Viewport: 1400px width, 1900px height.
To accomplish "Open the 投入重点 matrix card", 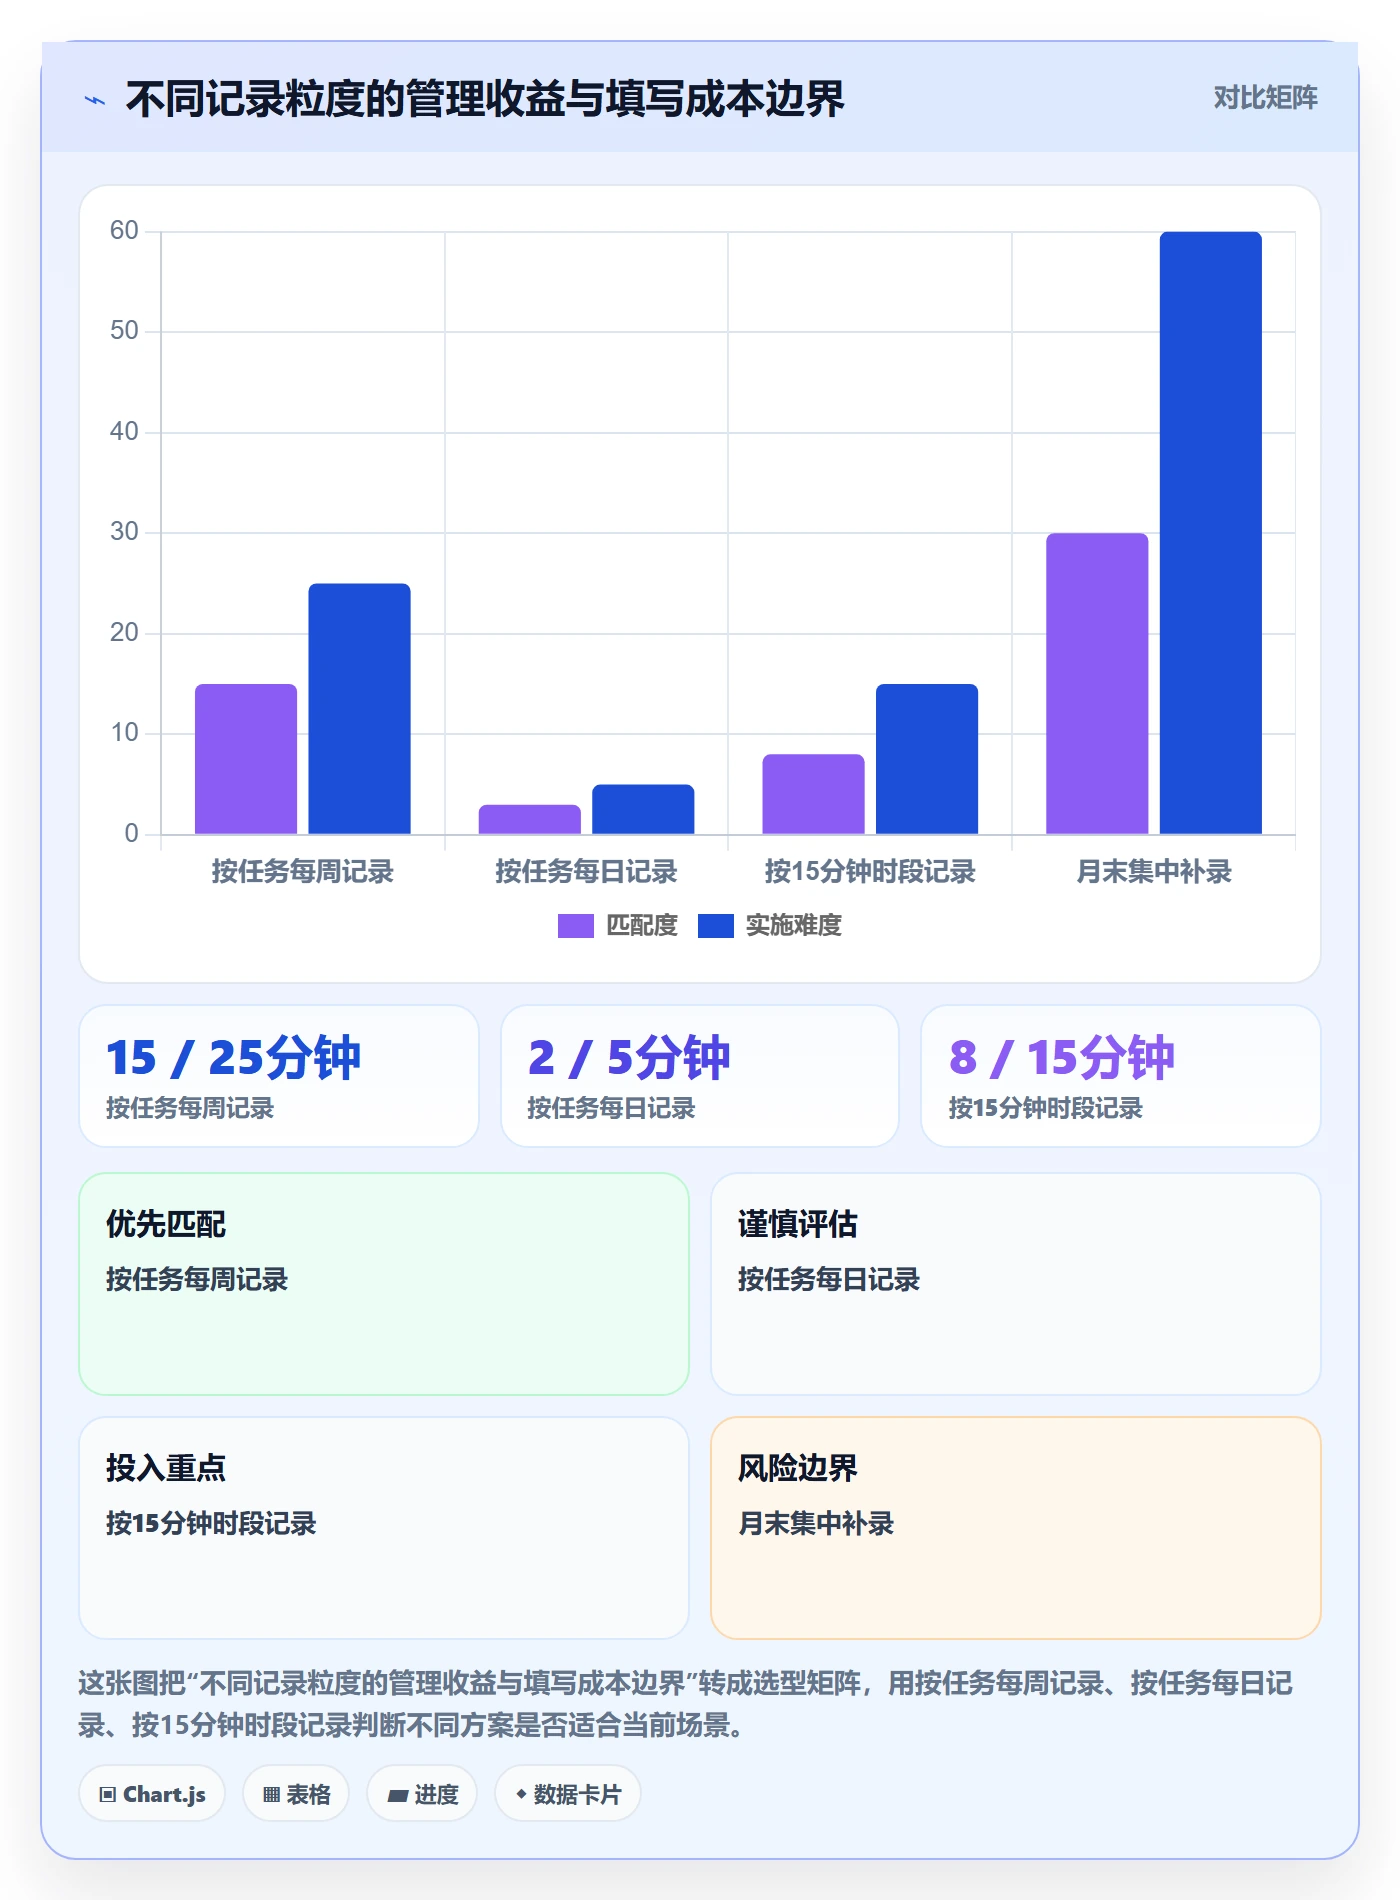I will tap(384, 1528).
